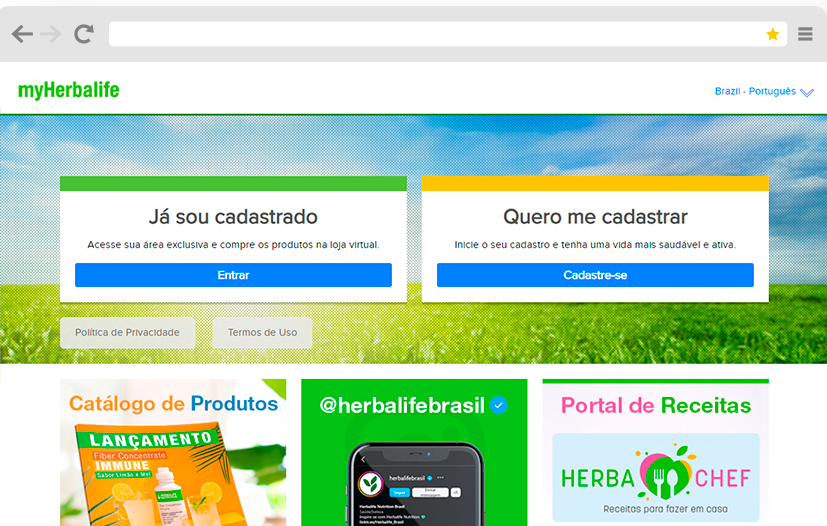Screen dimensions: 827x526
Task: Click the Lançamento Fiber Concentrate catalog image
Action: point(160,475)
